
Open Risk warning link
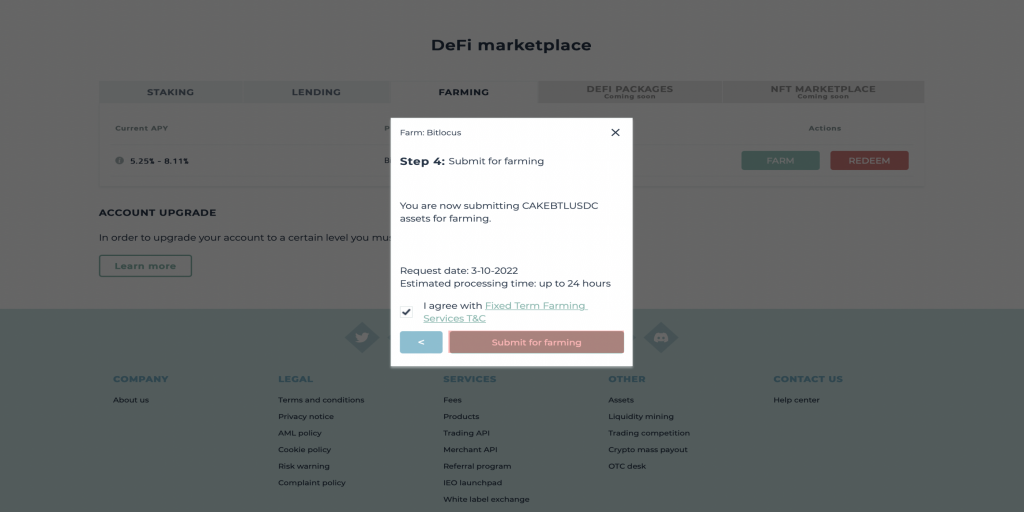pos(304,466)
